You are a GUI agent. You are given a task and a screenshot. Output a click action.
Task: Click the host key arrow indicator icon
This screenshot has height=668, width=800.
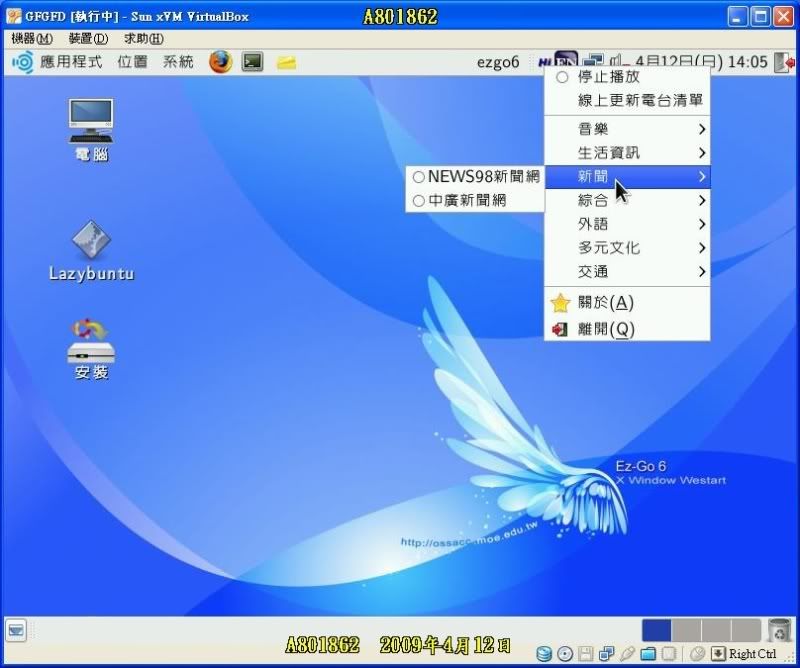(718, 654)
